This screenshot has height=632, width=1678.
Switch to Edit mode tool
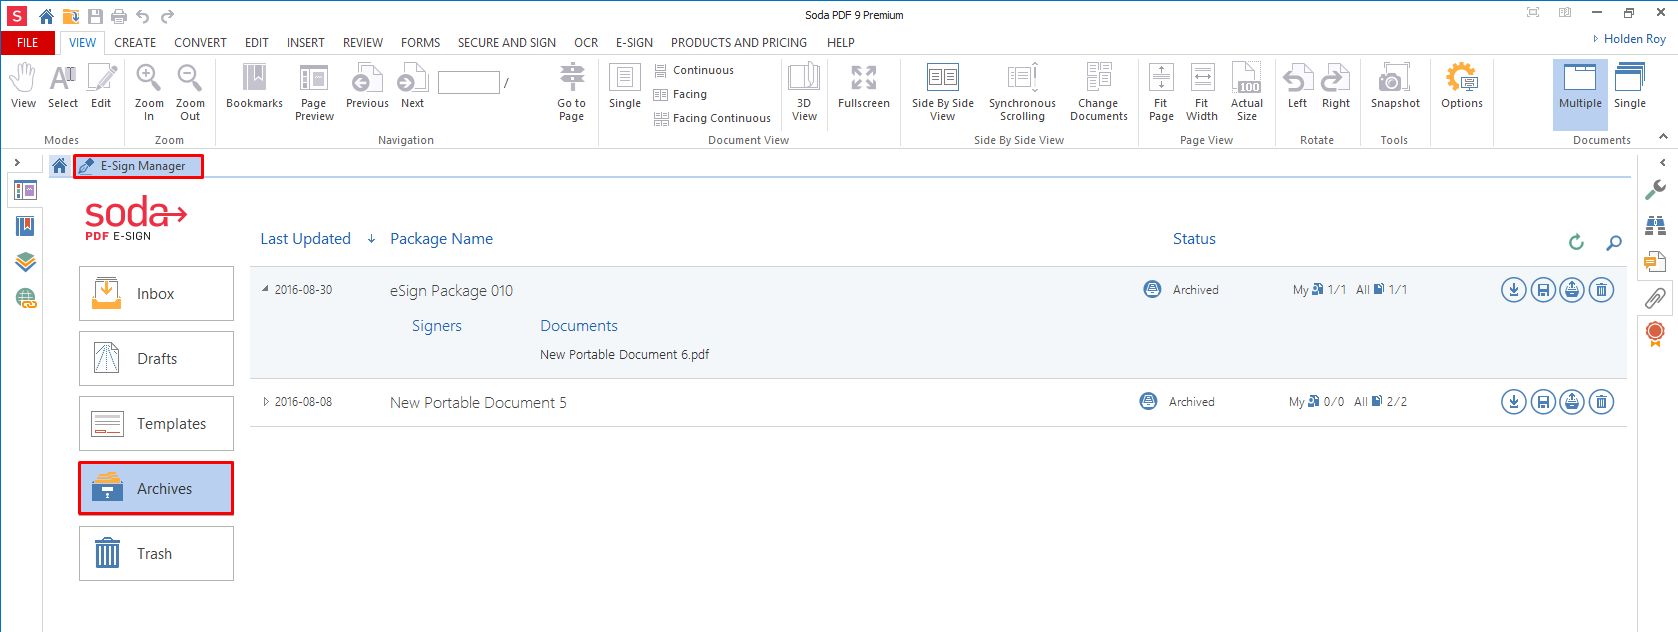click(x=101, y=86)
